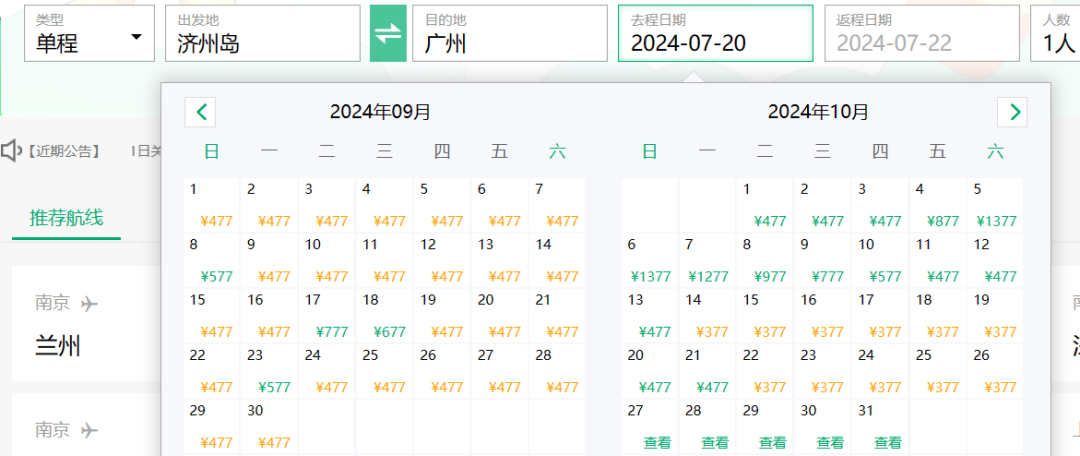Edit the departure city field 济州岛
This screenshot has height=456, width=1080.
coord(262,34)
